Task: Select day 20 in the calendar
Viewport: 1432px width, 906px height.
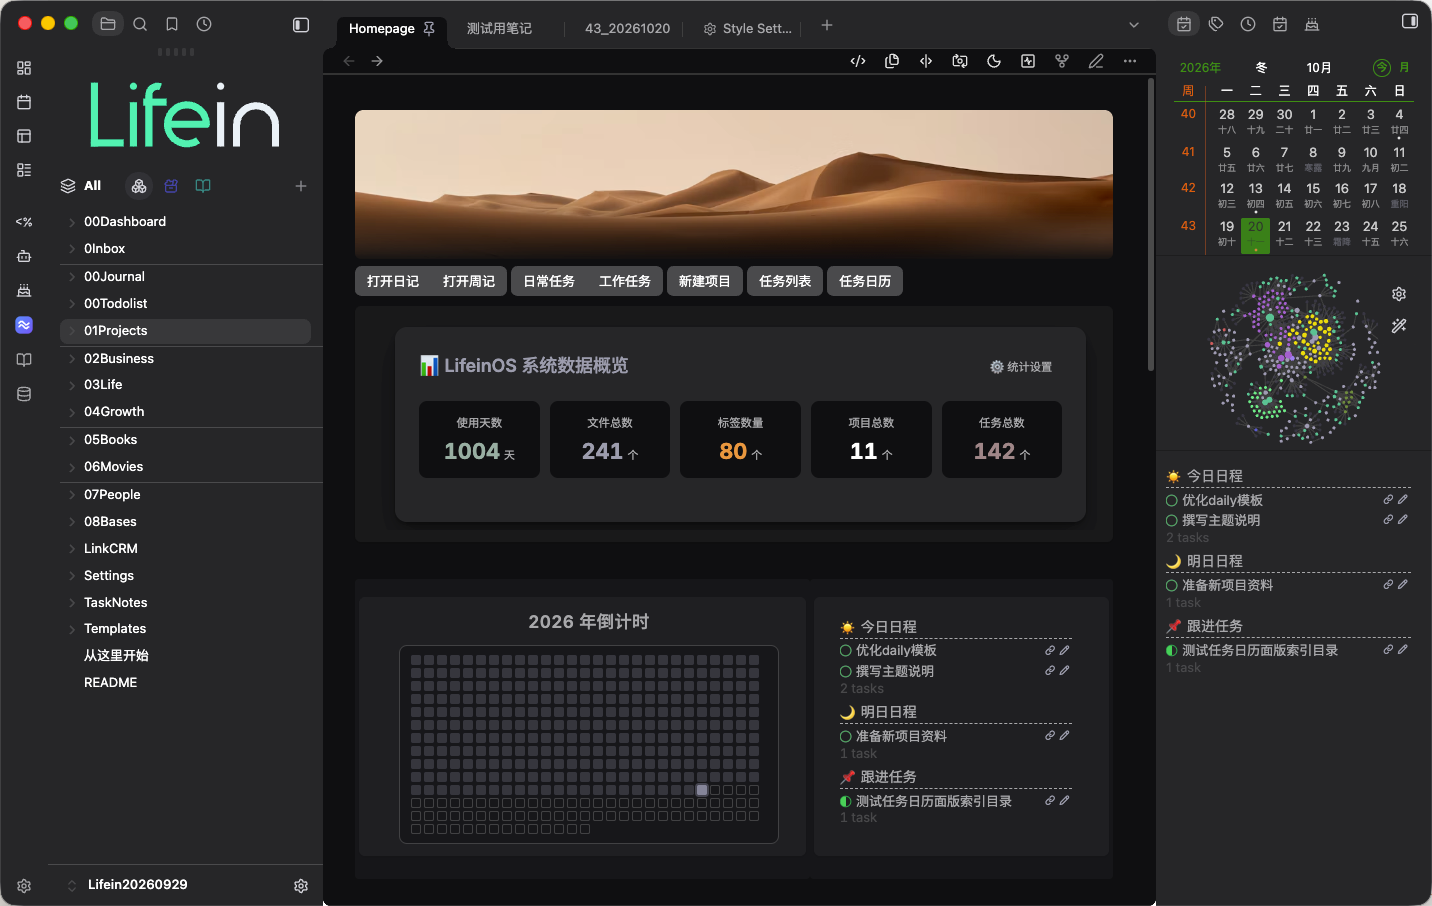Action: point(1256,234)
